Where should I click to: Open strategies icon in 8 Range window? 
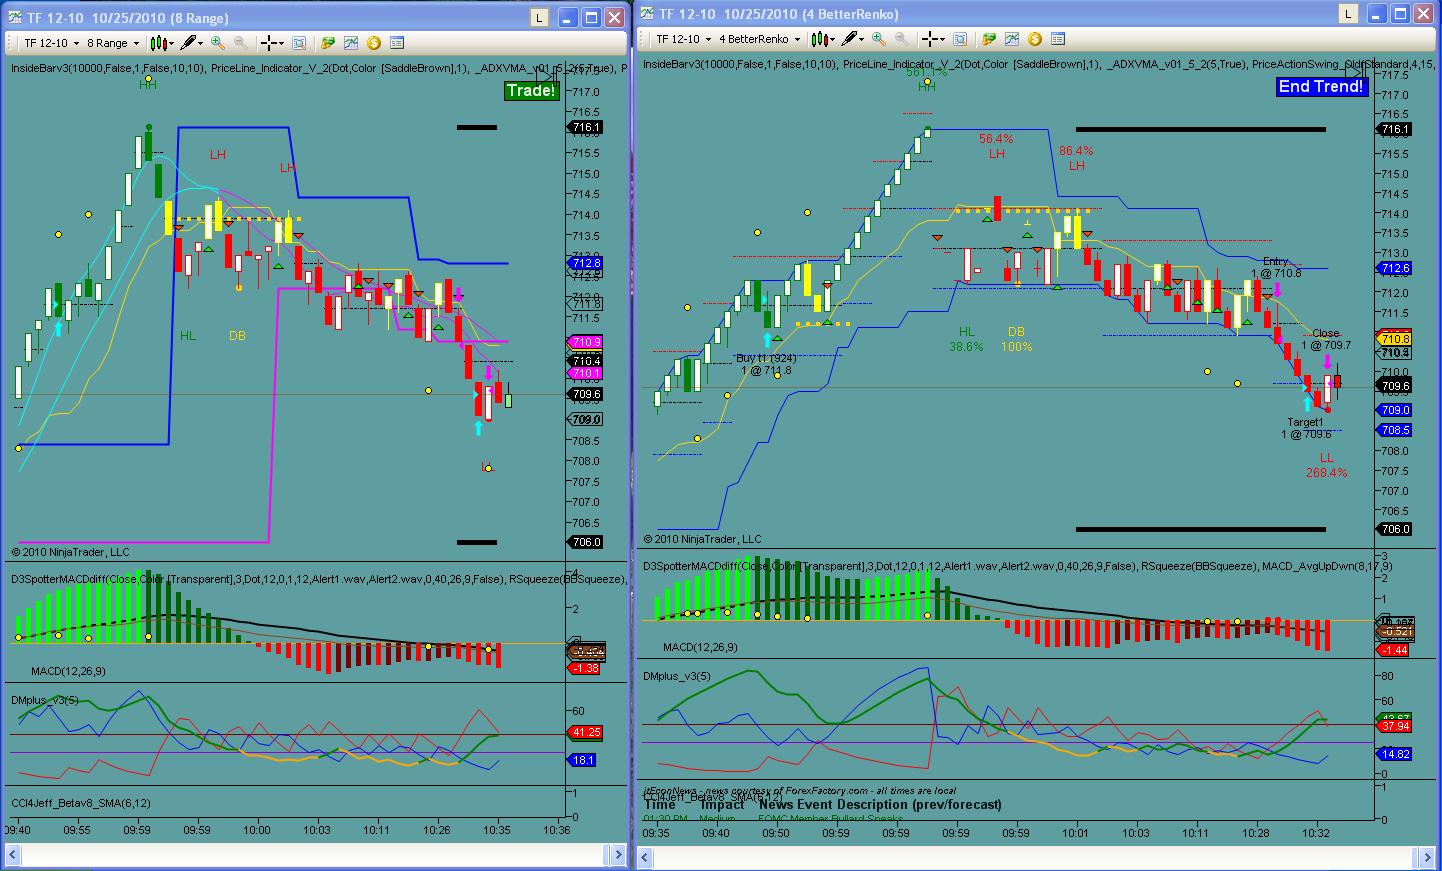coord(328,43)
